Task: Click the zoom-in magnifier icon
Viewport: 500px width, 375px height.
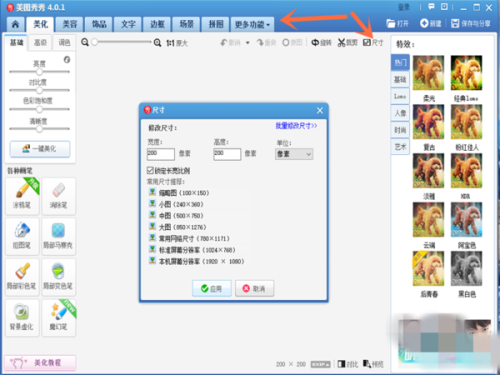Action: tap(157, 43)
